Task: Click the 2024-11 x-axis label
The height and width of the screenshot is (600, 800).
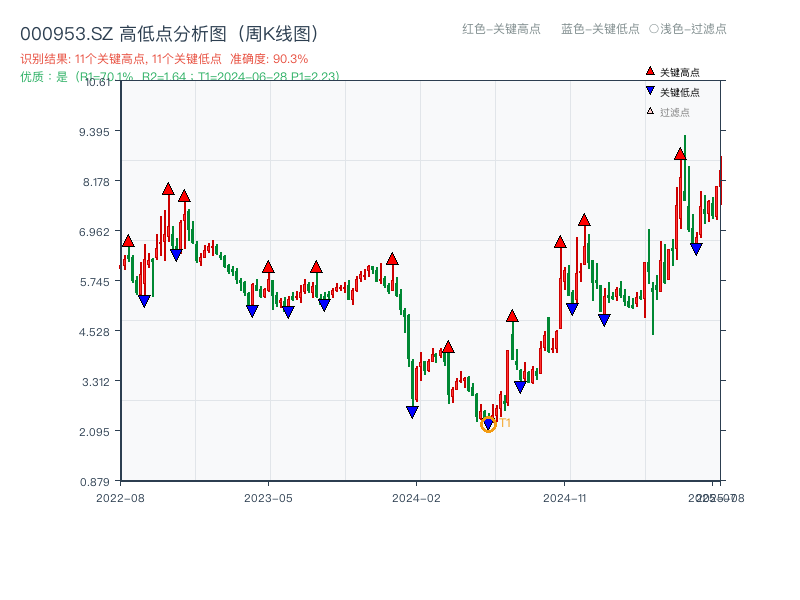Action: (x=564, y=498)
